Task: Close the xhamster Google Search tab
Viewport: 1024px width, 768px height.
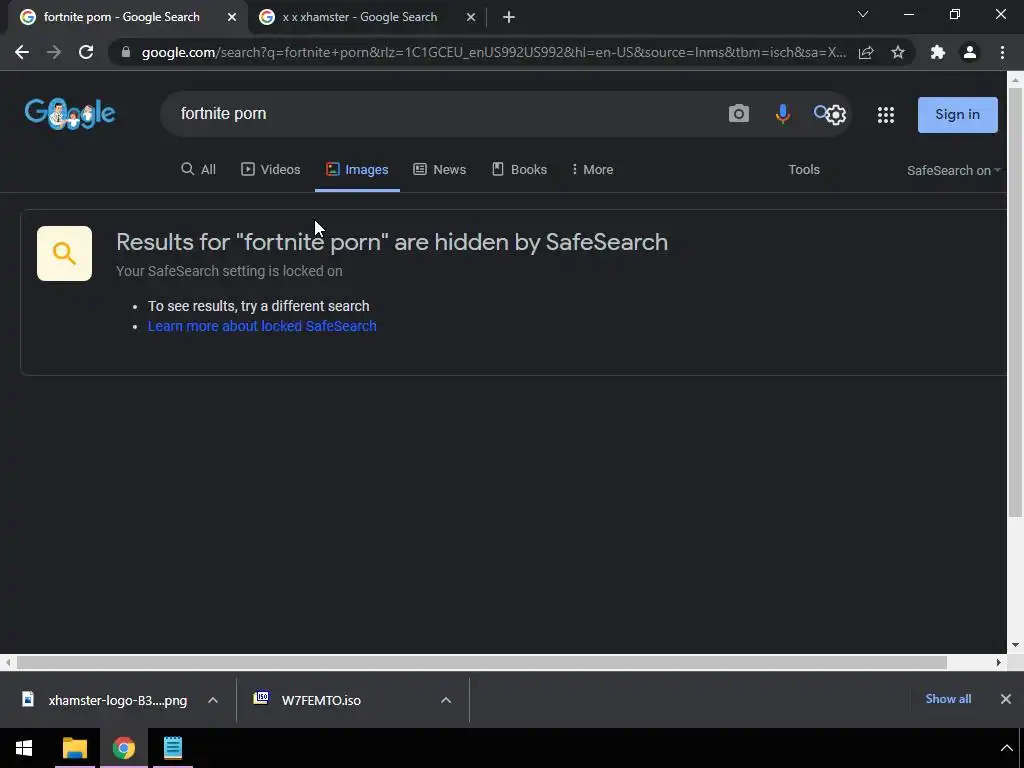Action: (x=471, y=17)
